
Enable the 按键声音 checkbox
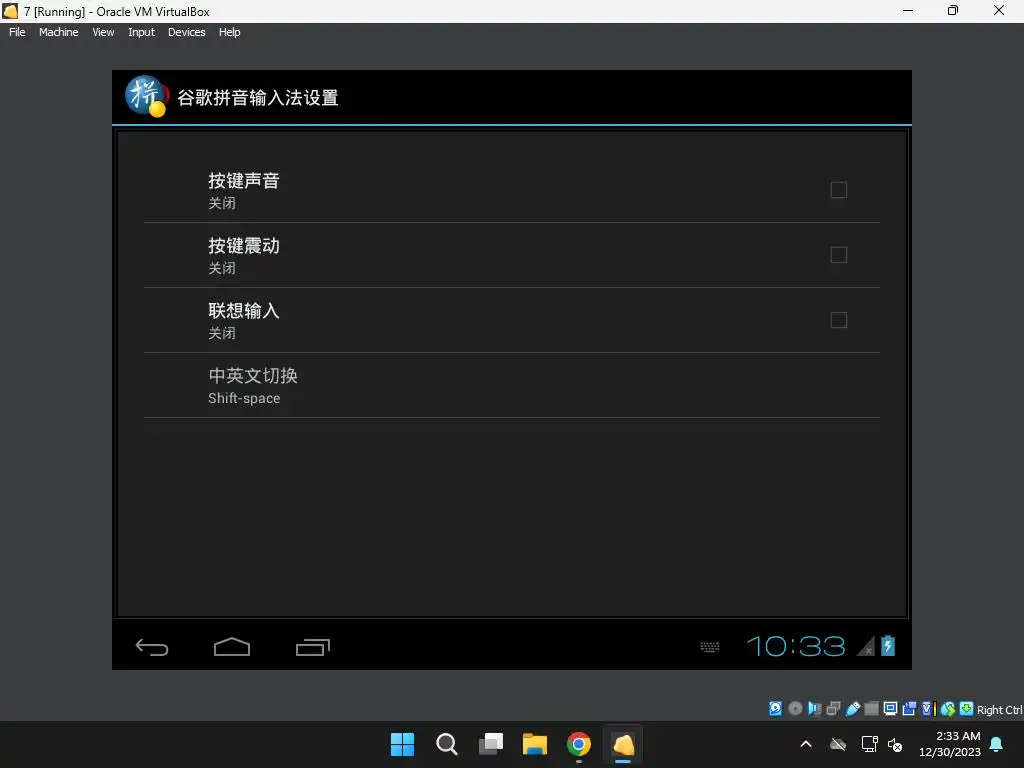(839, 190)
